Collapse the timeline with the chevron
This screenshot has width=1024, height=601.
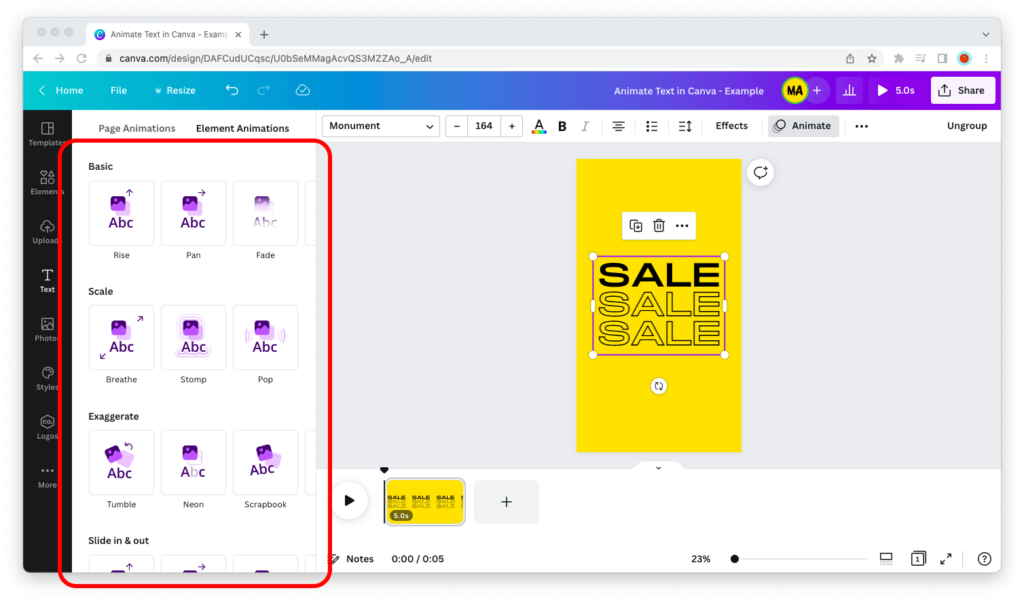click(x=658, y=468)
